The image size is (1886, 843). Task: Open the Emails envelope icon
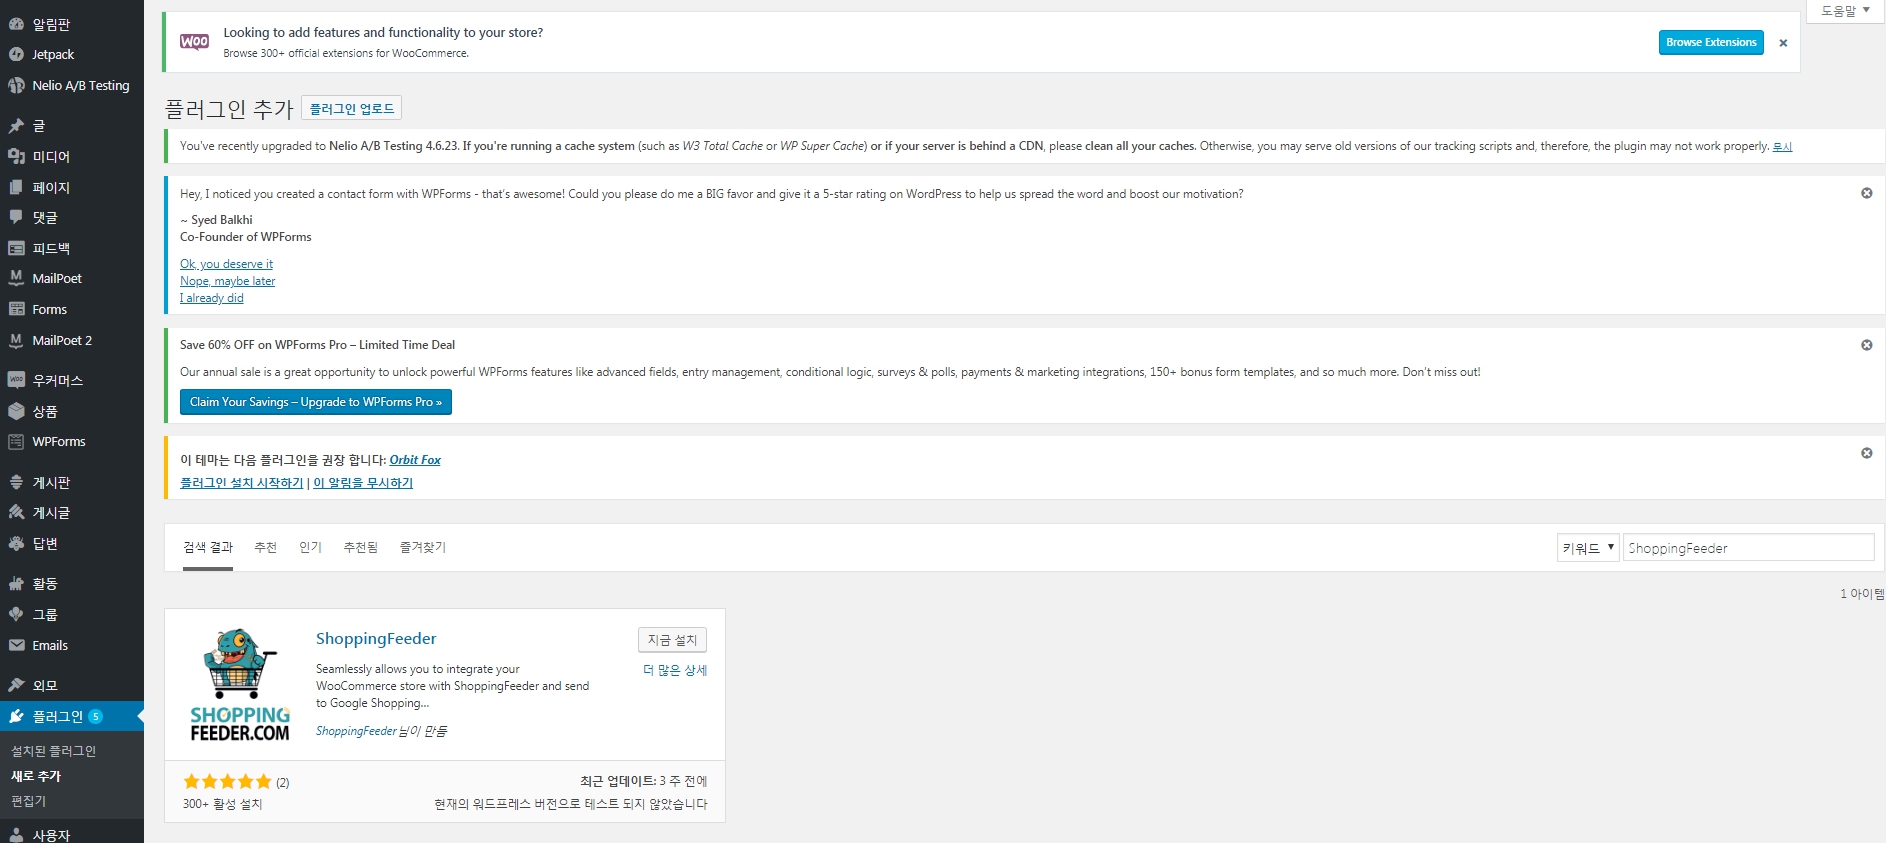tap(16, 645)
